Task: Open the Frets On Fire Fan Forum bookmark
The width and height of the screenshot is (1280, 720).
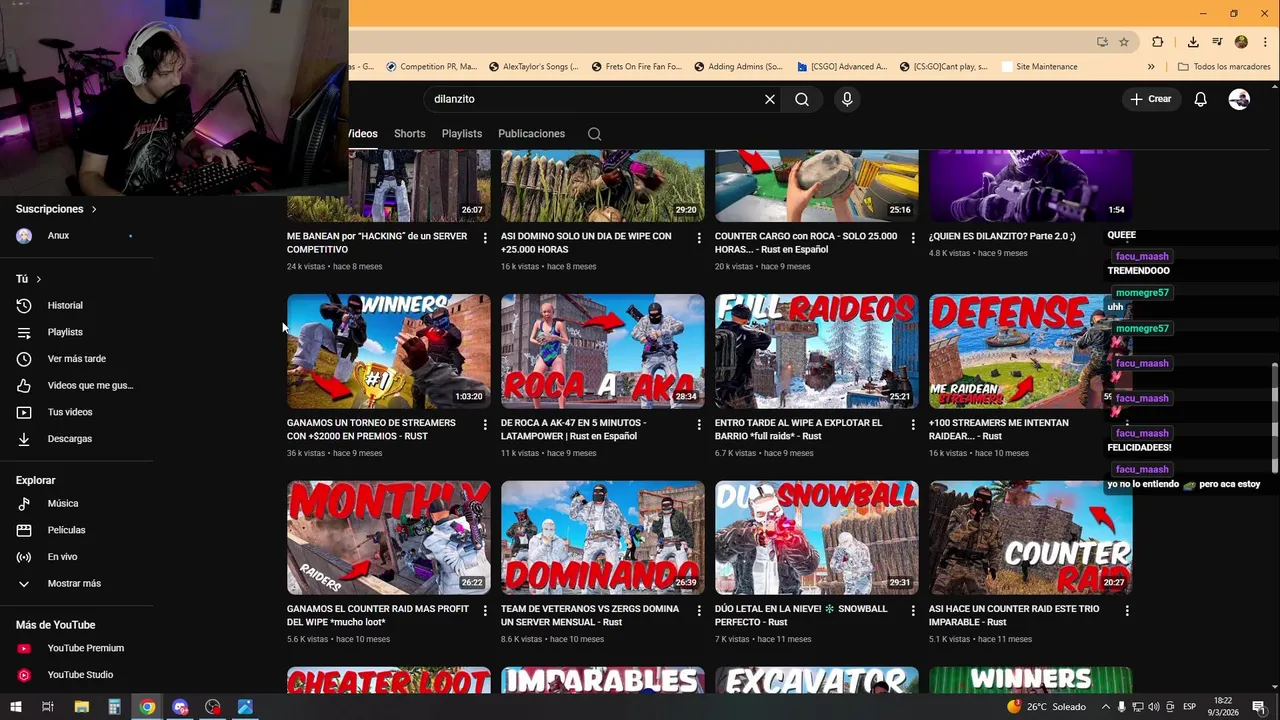Action: coord(636,67)
